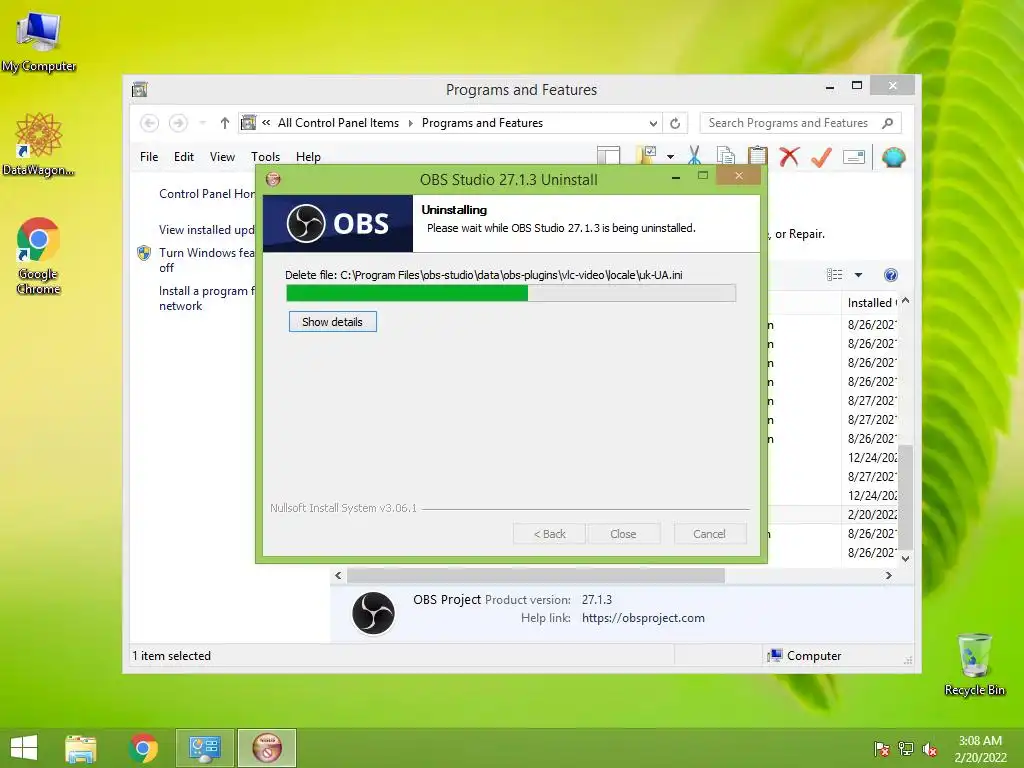This screenshot has width=1024, height=768.
Task: Open Turn Windows features on or off
Action: tap(206, 260)
